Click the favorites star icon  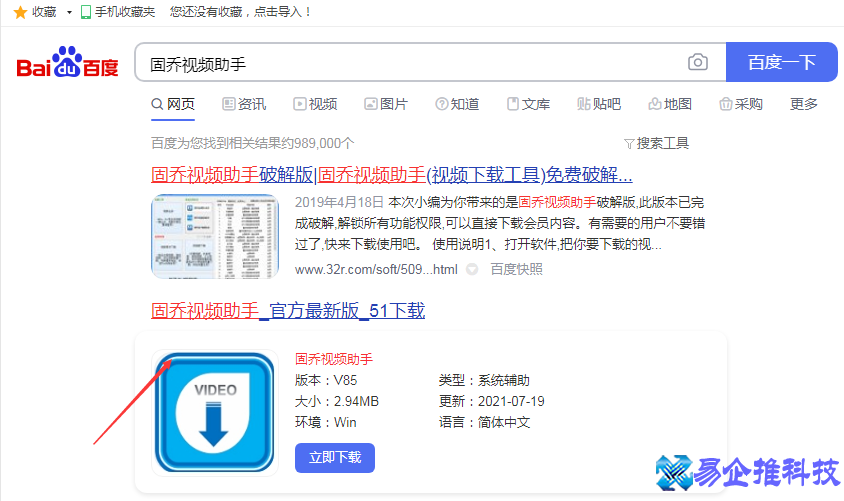pyautogui.click(x=20, y=12)
